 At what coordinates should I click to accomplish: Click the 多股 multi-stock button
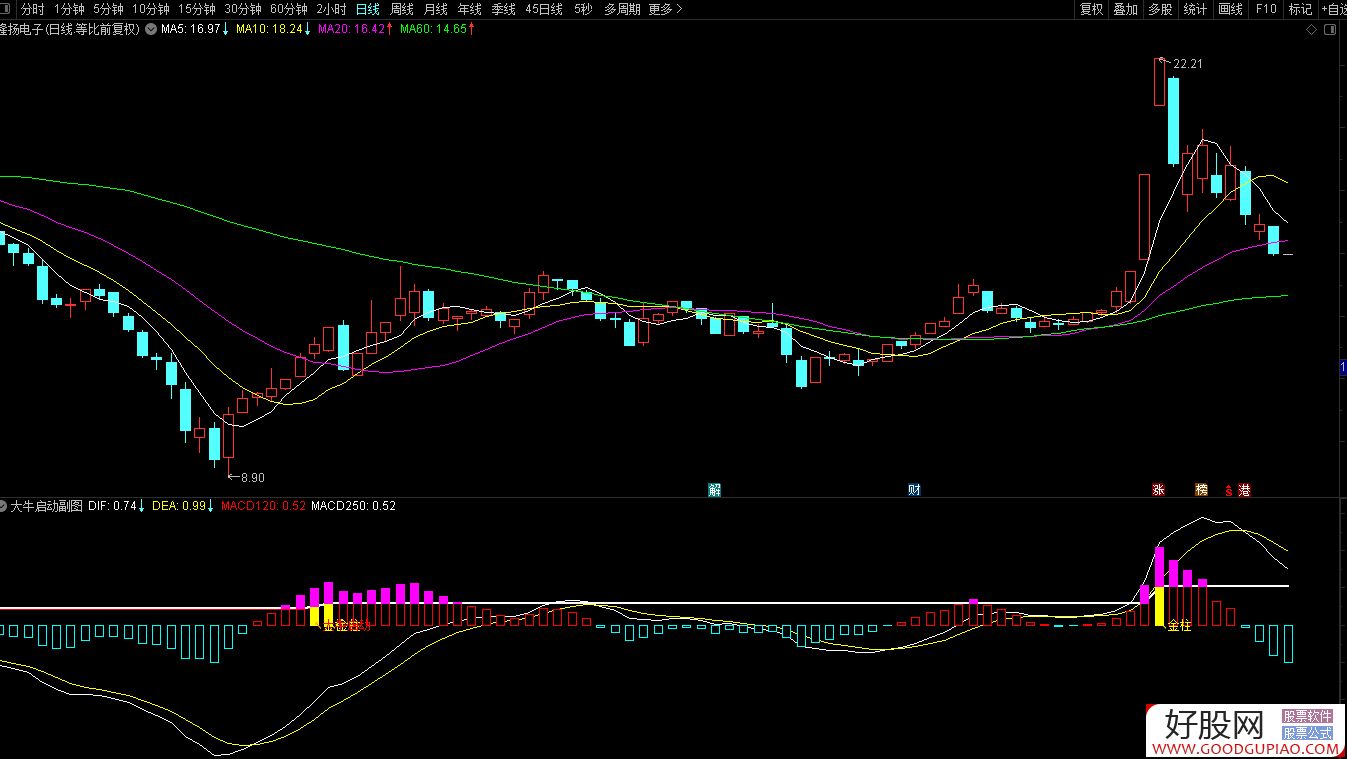(x=1160, y=9)
